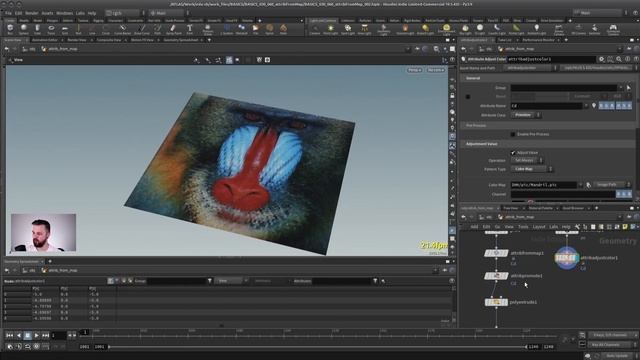
Task: Create a Point Light from the shelf
Action: click(x=330, y=29)
